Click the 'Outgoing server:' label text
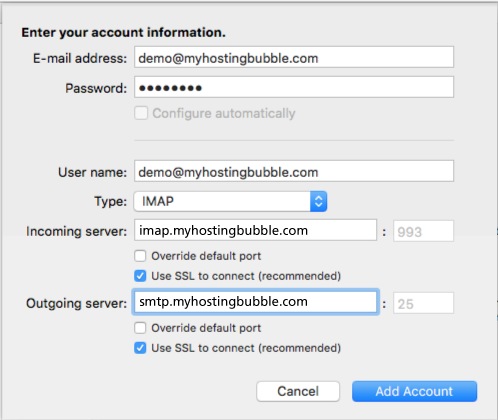Image resolution: width=498 pixels, height=420 pixels. pyautogui.click(x=77, y=304)
